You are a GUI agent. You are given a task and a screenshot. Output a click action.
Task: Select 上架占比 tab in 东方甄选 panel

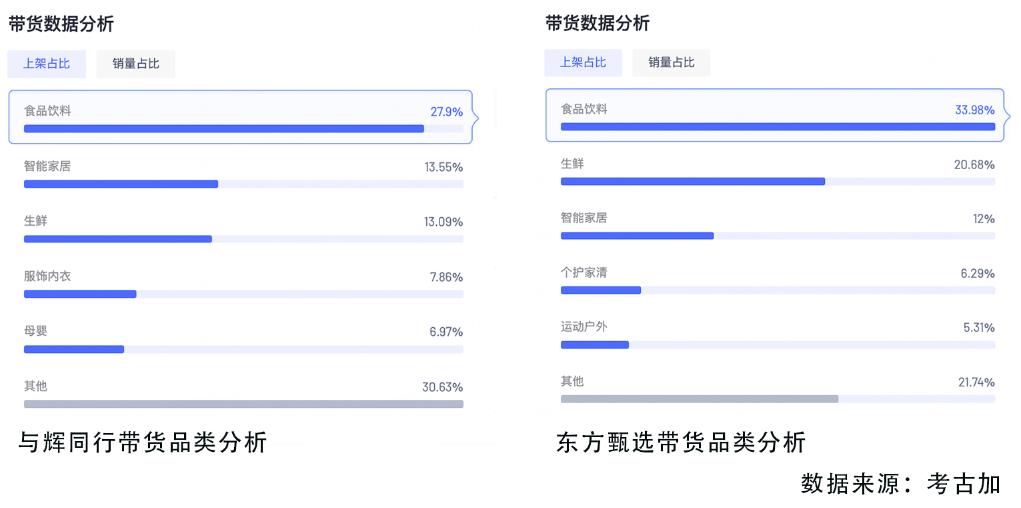point(583,62)
